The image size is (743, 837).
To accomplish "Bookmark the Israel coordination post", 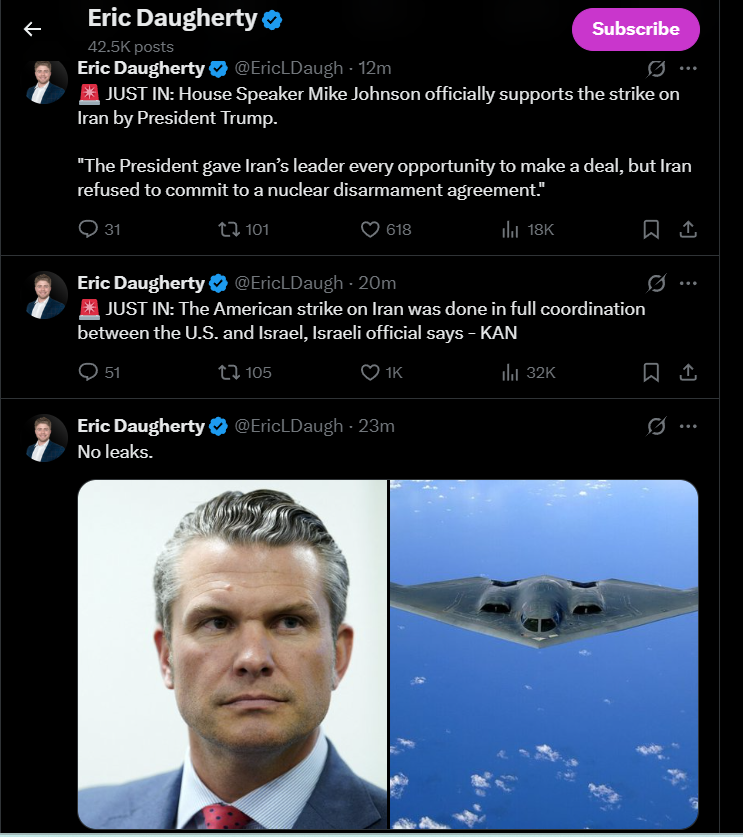I will 651,372.
